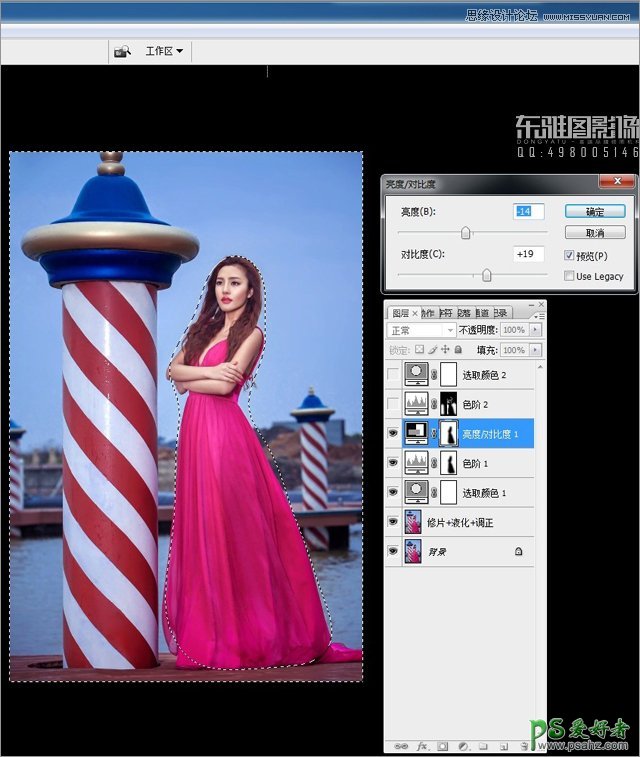Screen dimensions: 640x757
Task: Enable the Use Legacy checkbox
Action: point(569,276)
